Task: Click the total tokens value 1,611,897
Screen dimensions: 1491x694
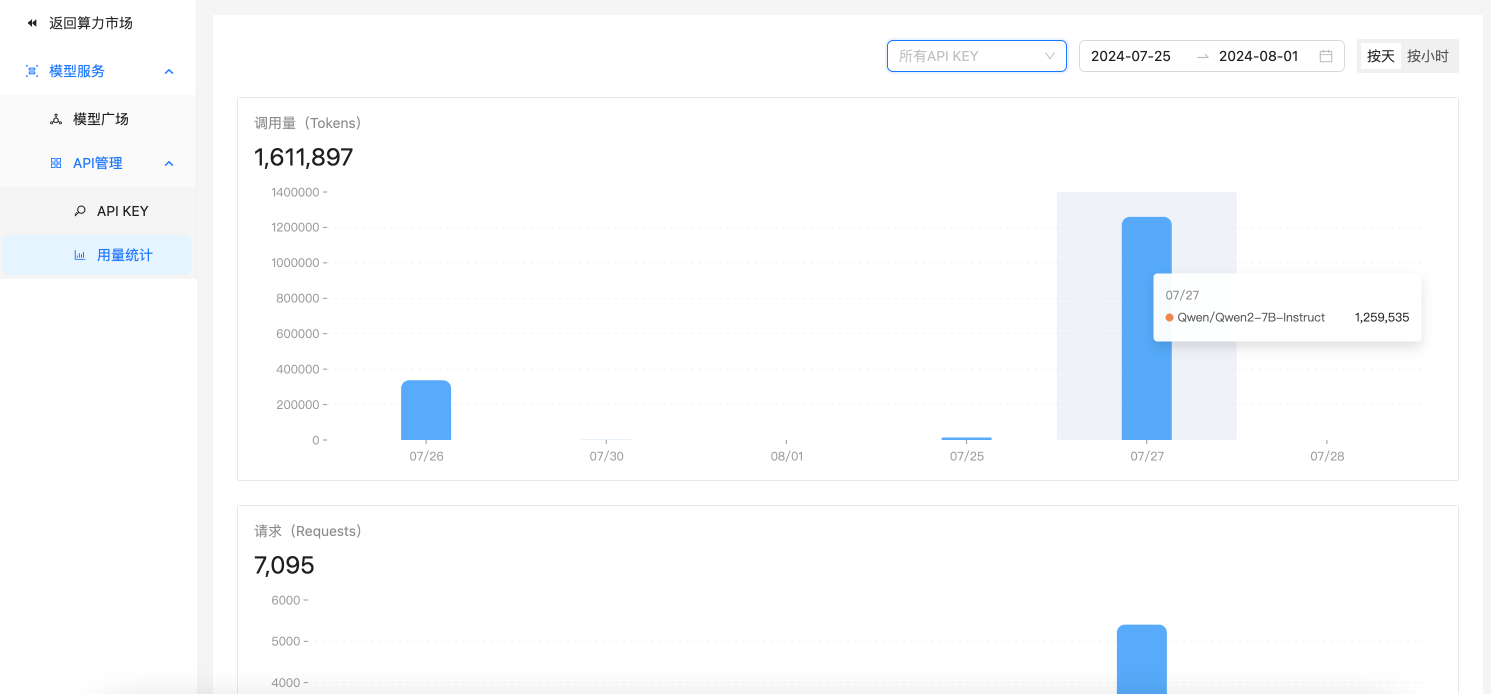Action: coord(304,157)
